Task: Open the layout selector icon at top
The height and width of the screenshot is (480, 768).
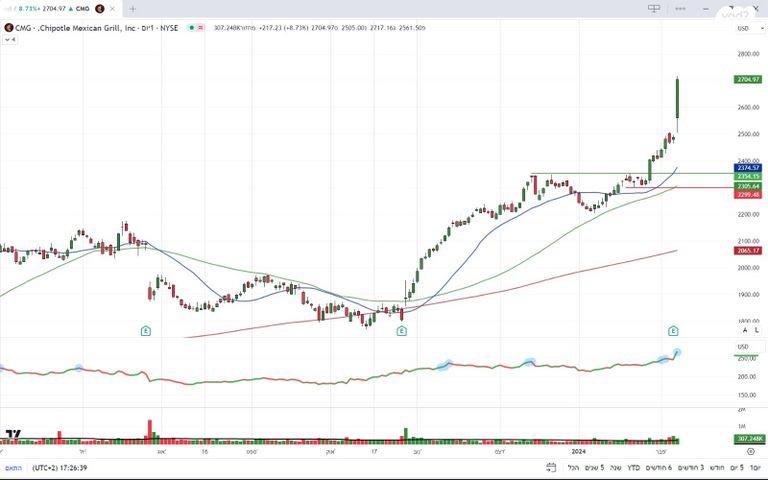Action: pyautogui.click(x=654, y=8)
